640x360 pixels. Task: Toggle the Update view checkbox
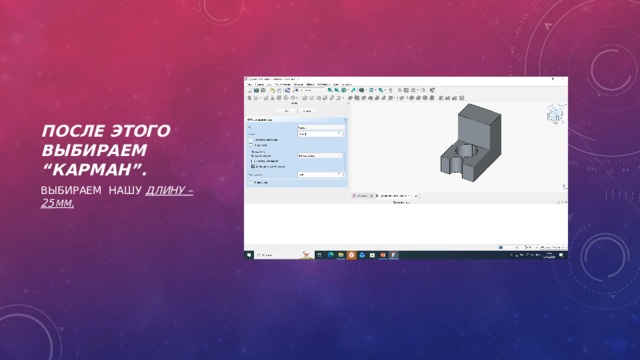[x=251, y=182]
